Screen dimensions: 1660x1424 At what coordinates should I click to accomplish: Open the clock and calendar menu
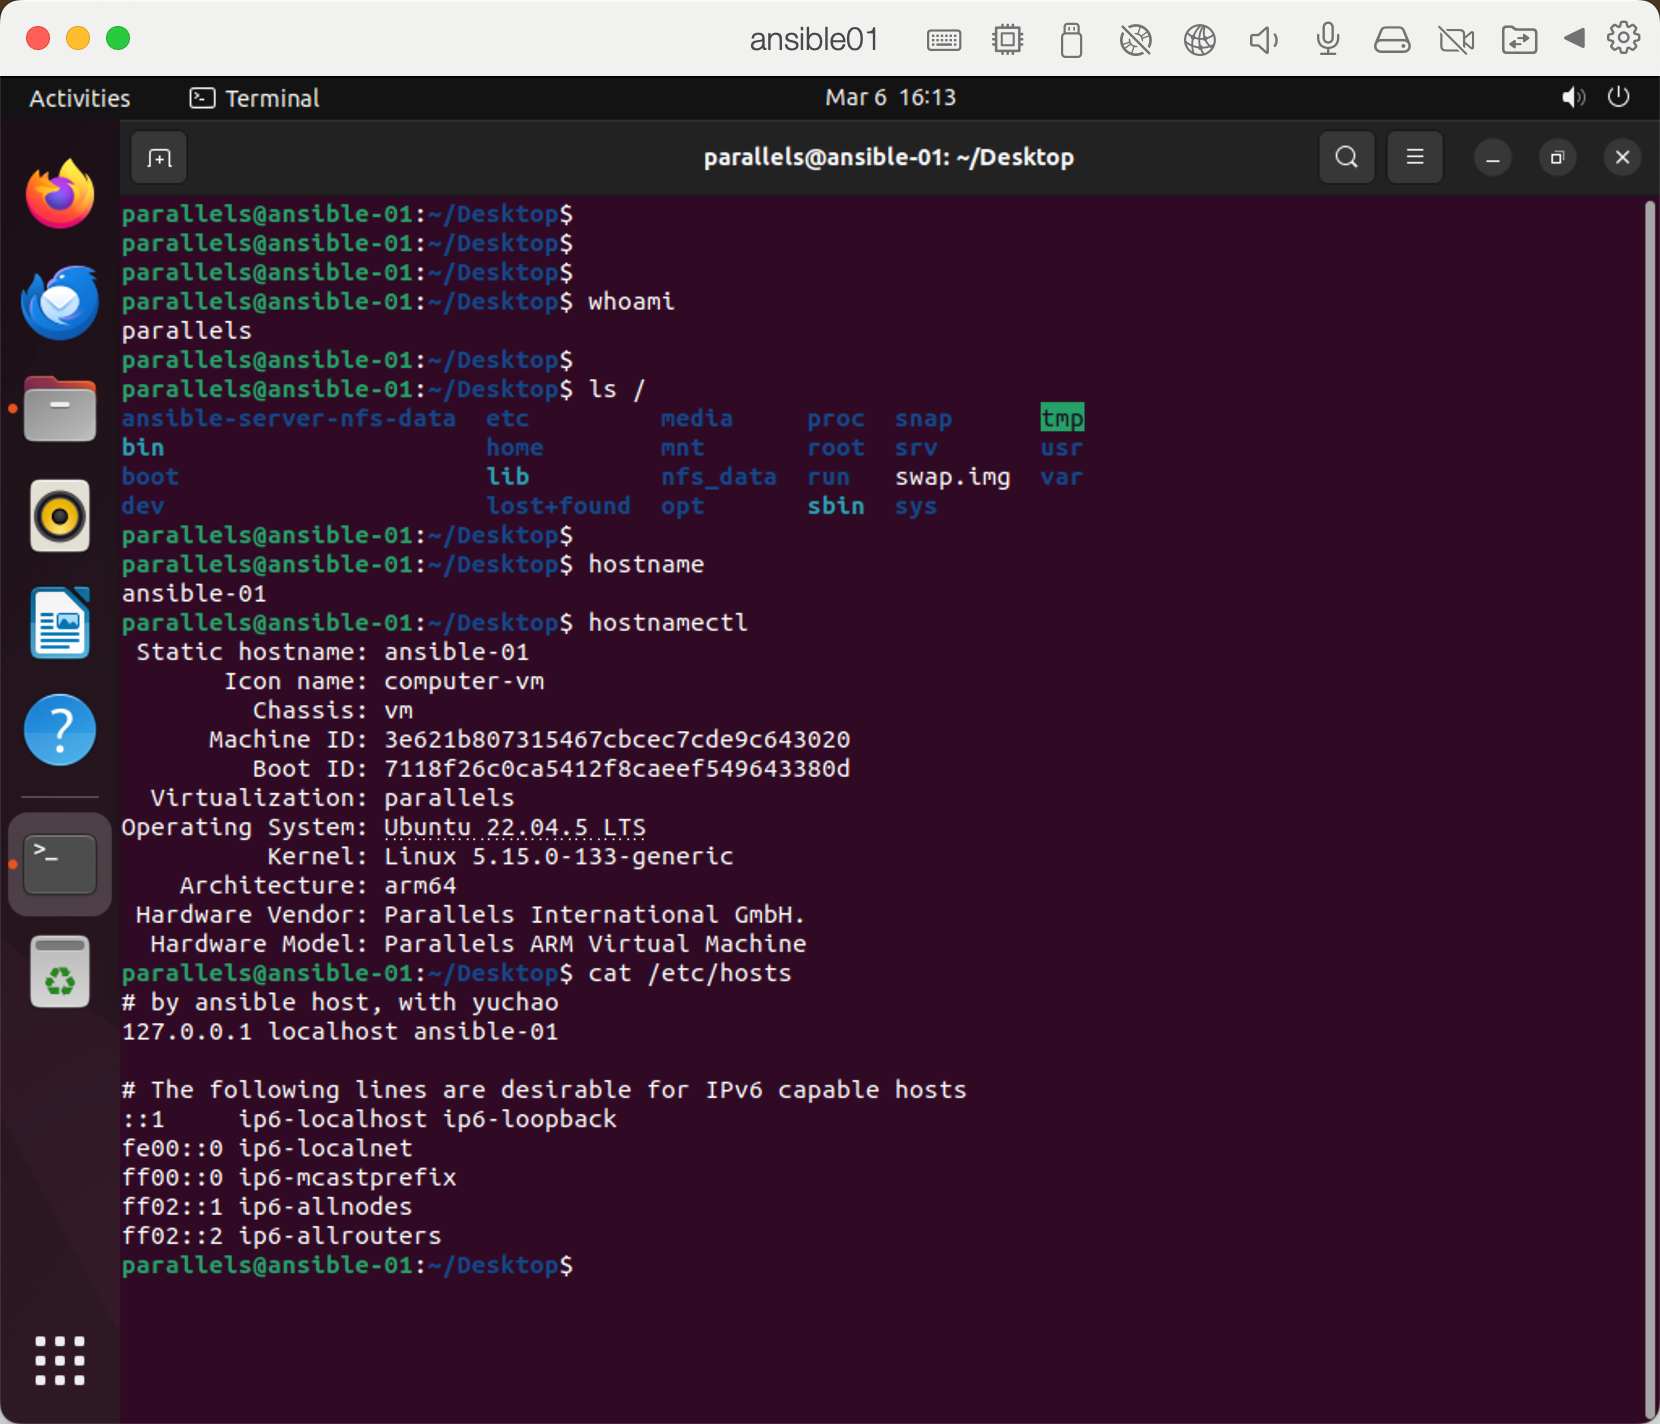890,98
